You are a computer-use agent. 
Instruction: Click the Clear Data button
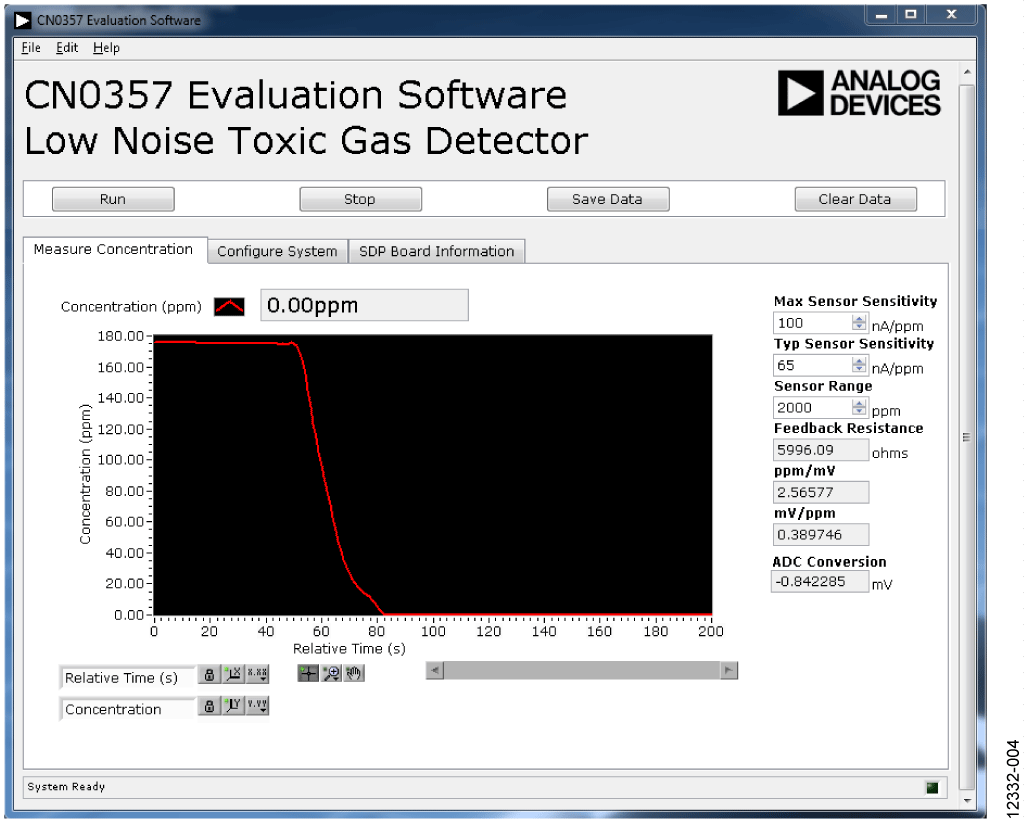[855, 199]
